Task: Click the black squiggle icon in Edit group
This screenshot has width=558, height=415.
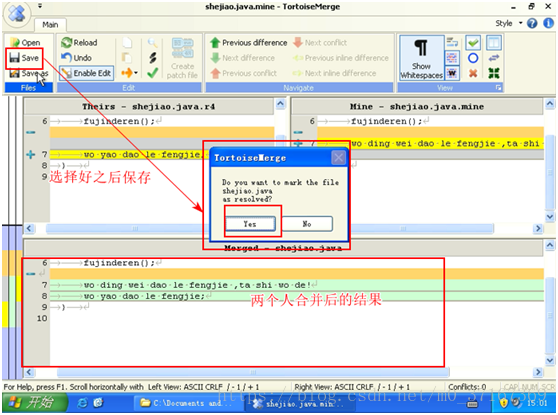Action: (153, 58)
